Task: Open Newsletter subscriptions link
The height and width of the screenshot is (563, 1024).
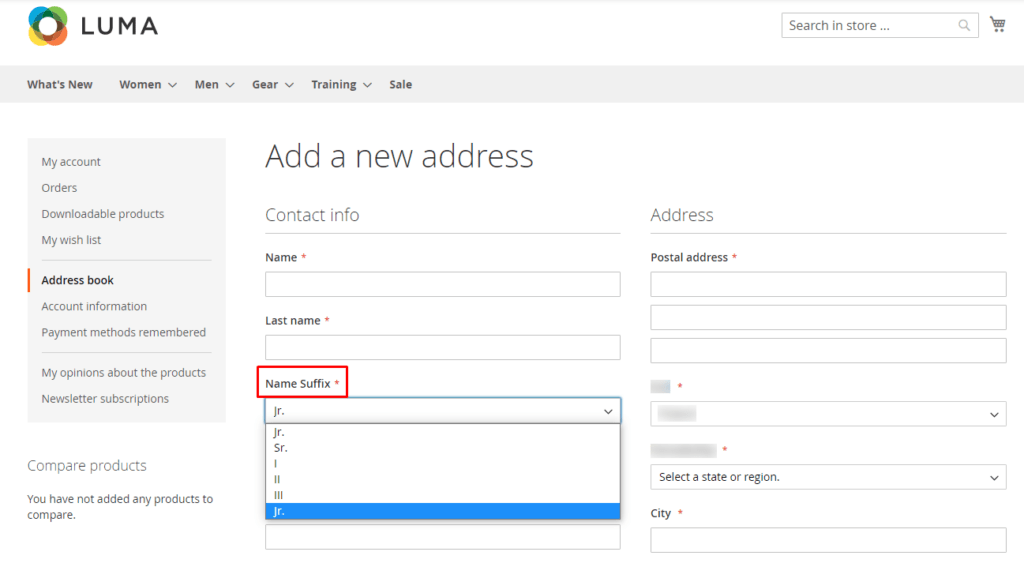Action: pyautogui.click(x=105, y=399)
